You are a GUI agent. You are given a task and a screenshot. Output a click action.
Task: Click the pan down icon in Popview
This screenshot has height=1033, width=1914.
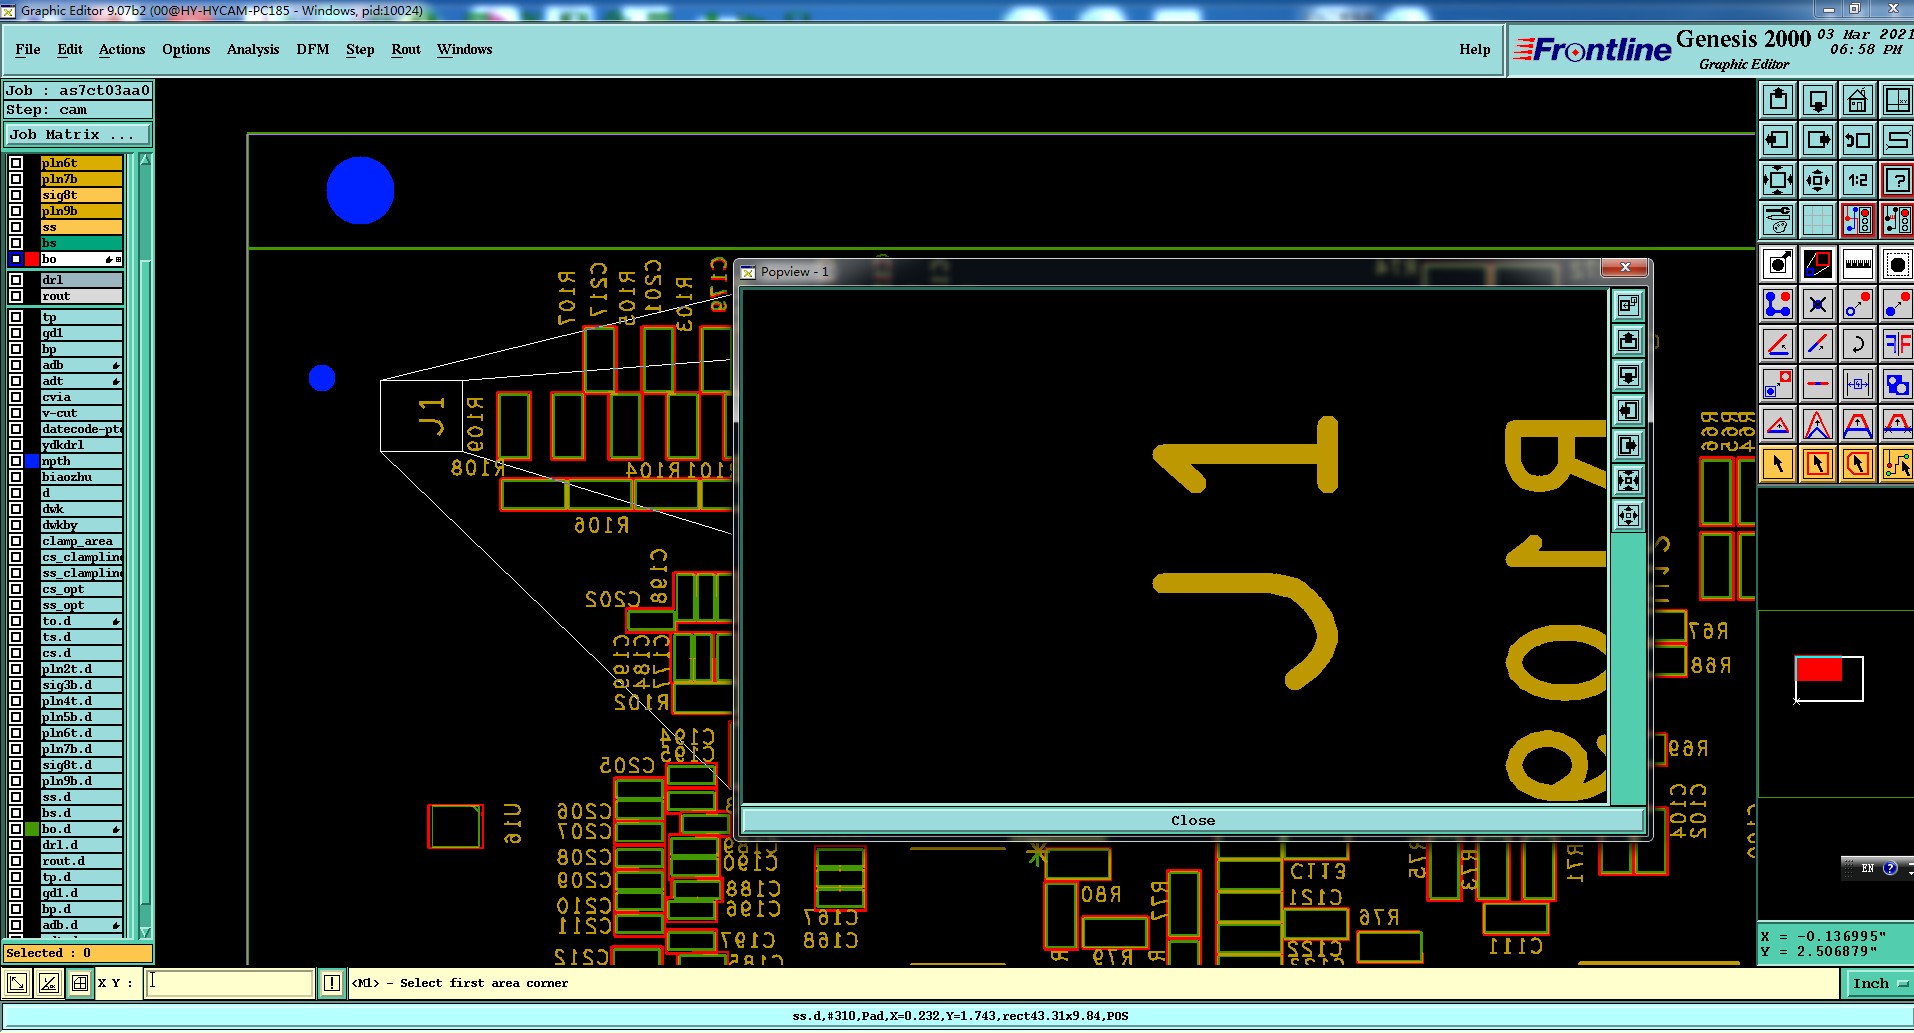click(x=1628, y=376)
